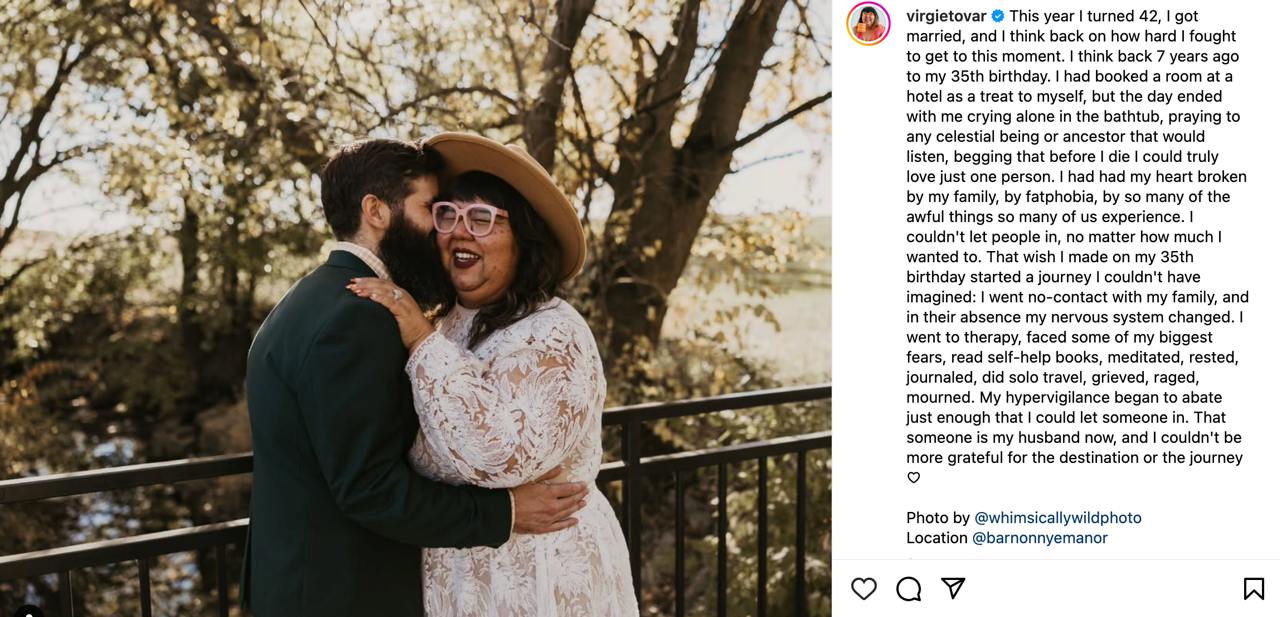The height and width of the screenshot is (617, 1280).
Task: Save the post with the bookmark icon
Action: [1253, 589]
